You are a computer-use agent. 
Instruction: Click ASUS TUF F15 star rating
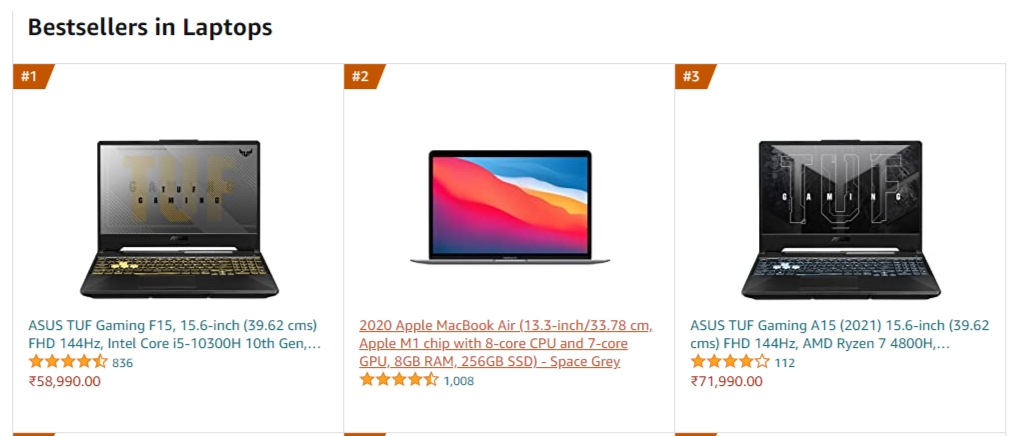pos(68,362)
